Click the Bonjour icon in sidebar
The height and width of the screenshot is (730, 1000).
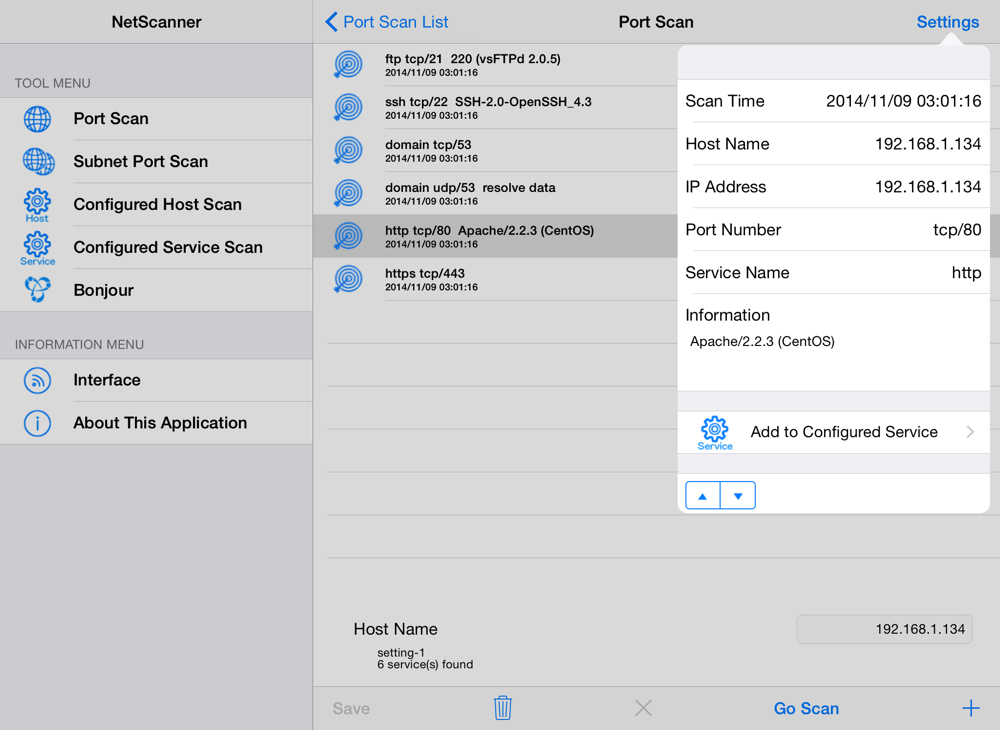37,290
